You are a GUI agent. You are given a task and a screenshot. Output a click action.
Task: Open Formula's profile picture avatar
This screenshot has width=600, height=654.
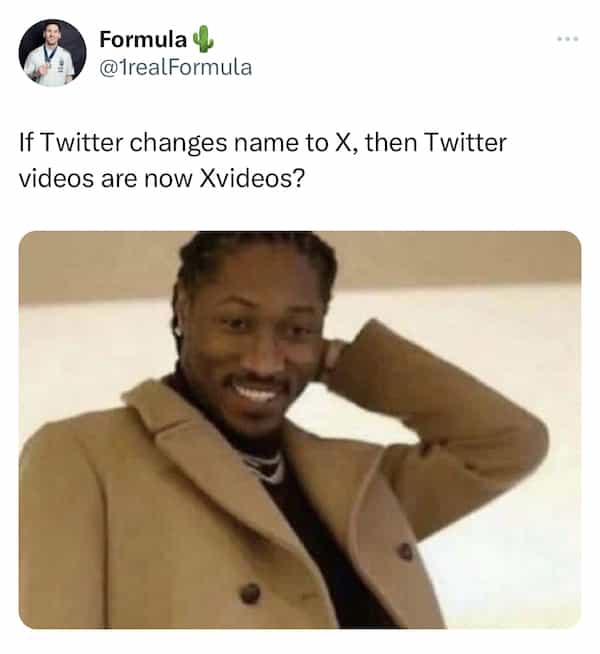point(52,53)
